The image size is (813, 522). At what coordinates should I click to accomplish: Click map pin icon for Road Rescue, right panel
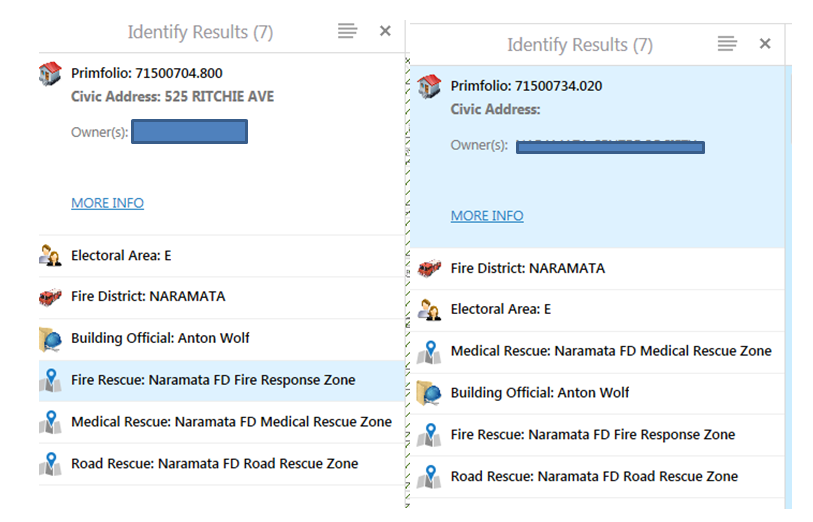pos(429,477)
